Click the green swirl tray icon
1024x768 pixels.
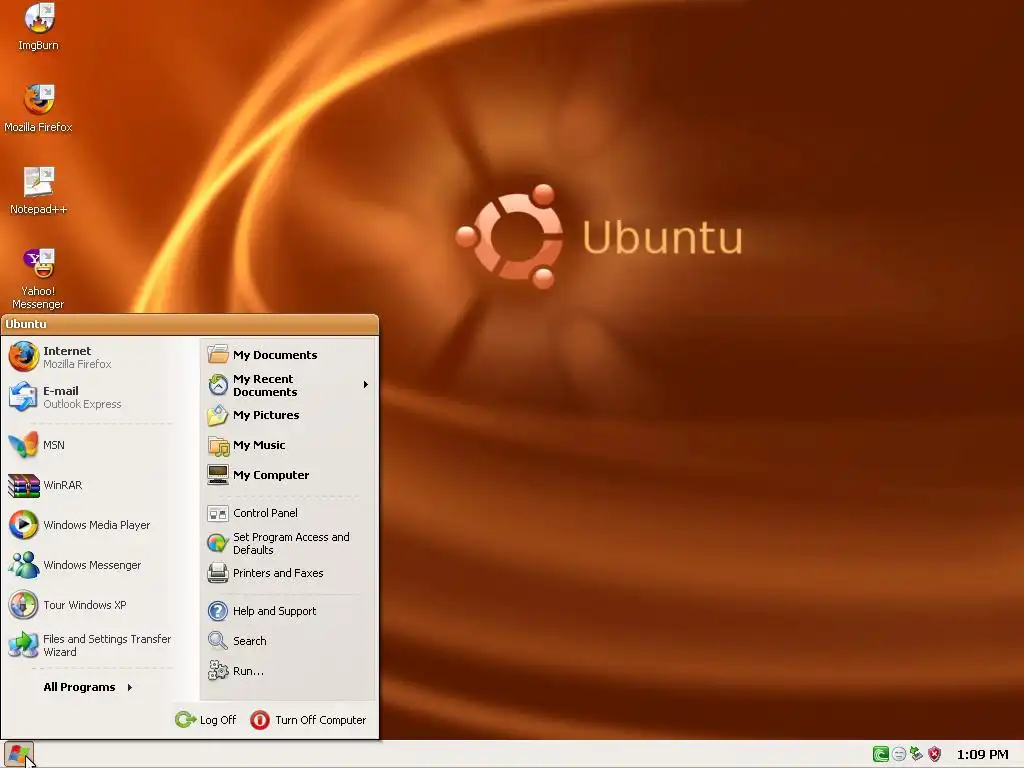point(880,754)
